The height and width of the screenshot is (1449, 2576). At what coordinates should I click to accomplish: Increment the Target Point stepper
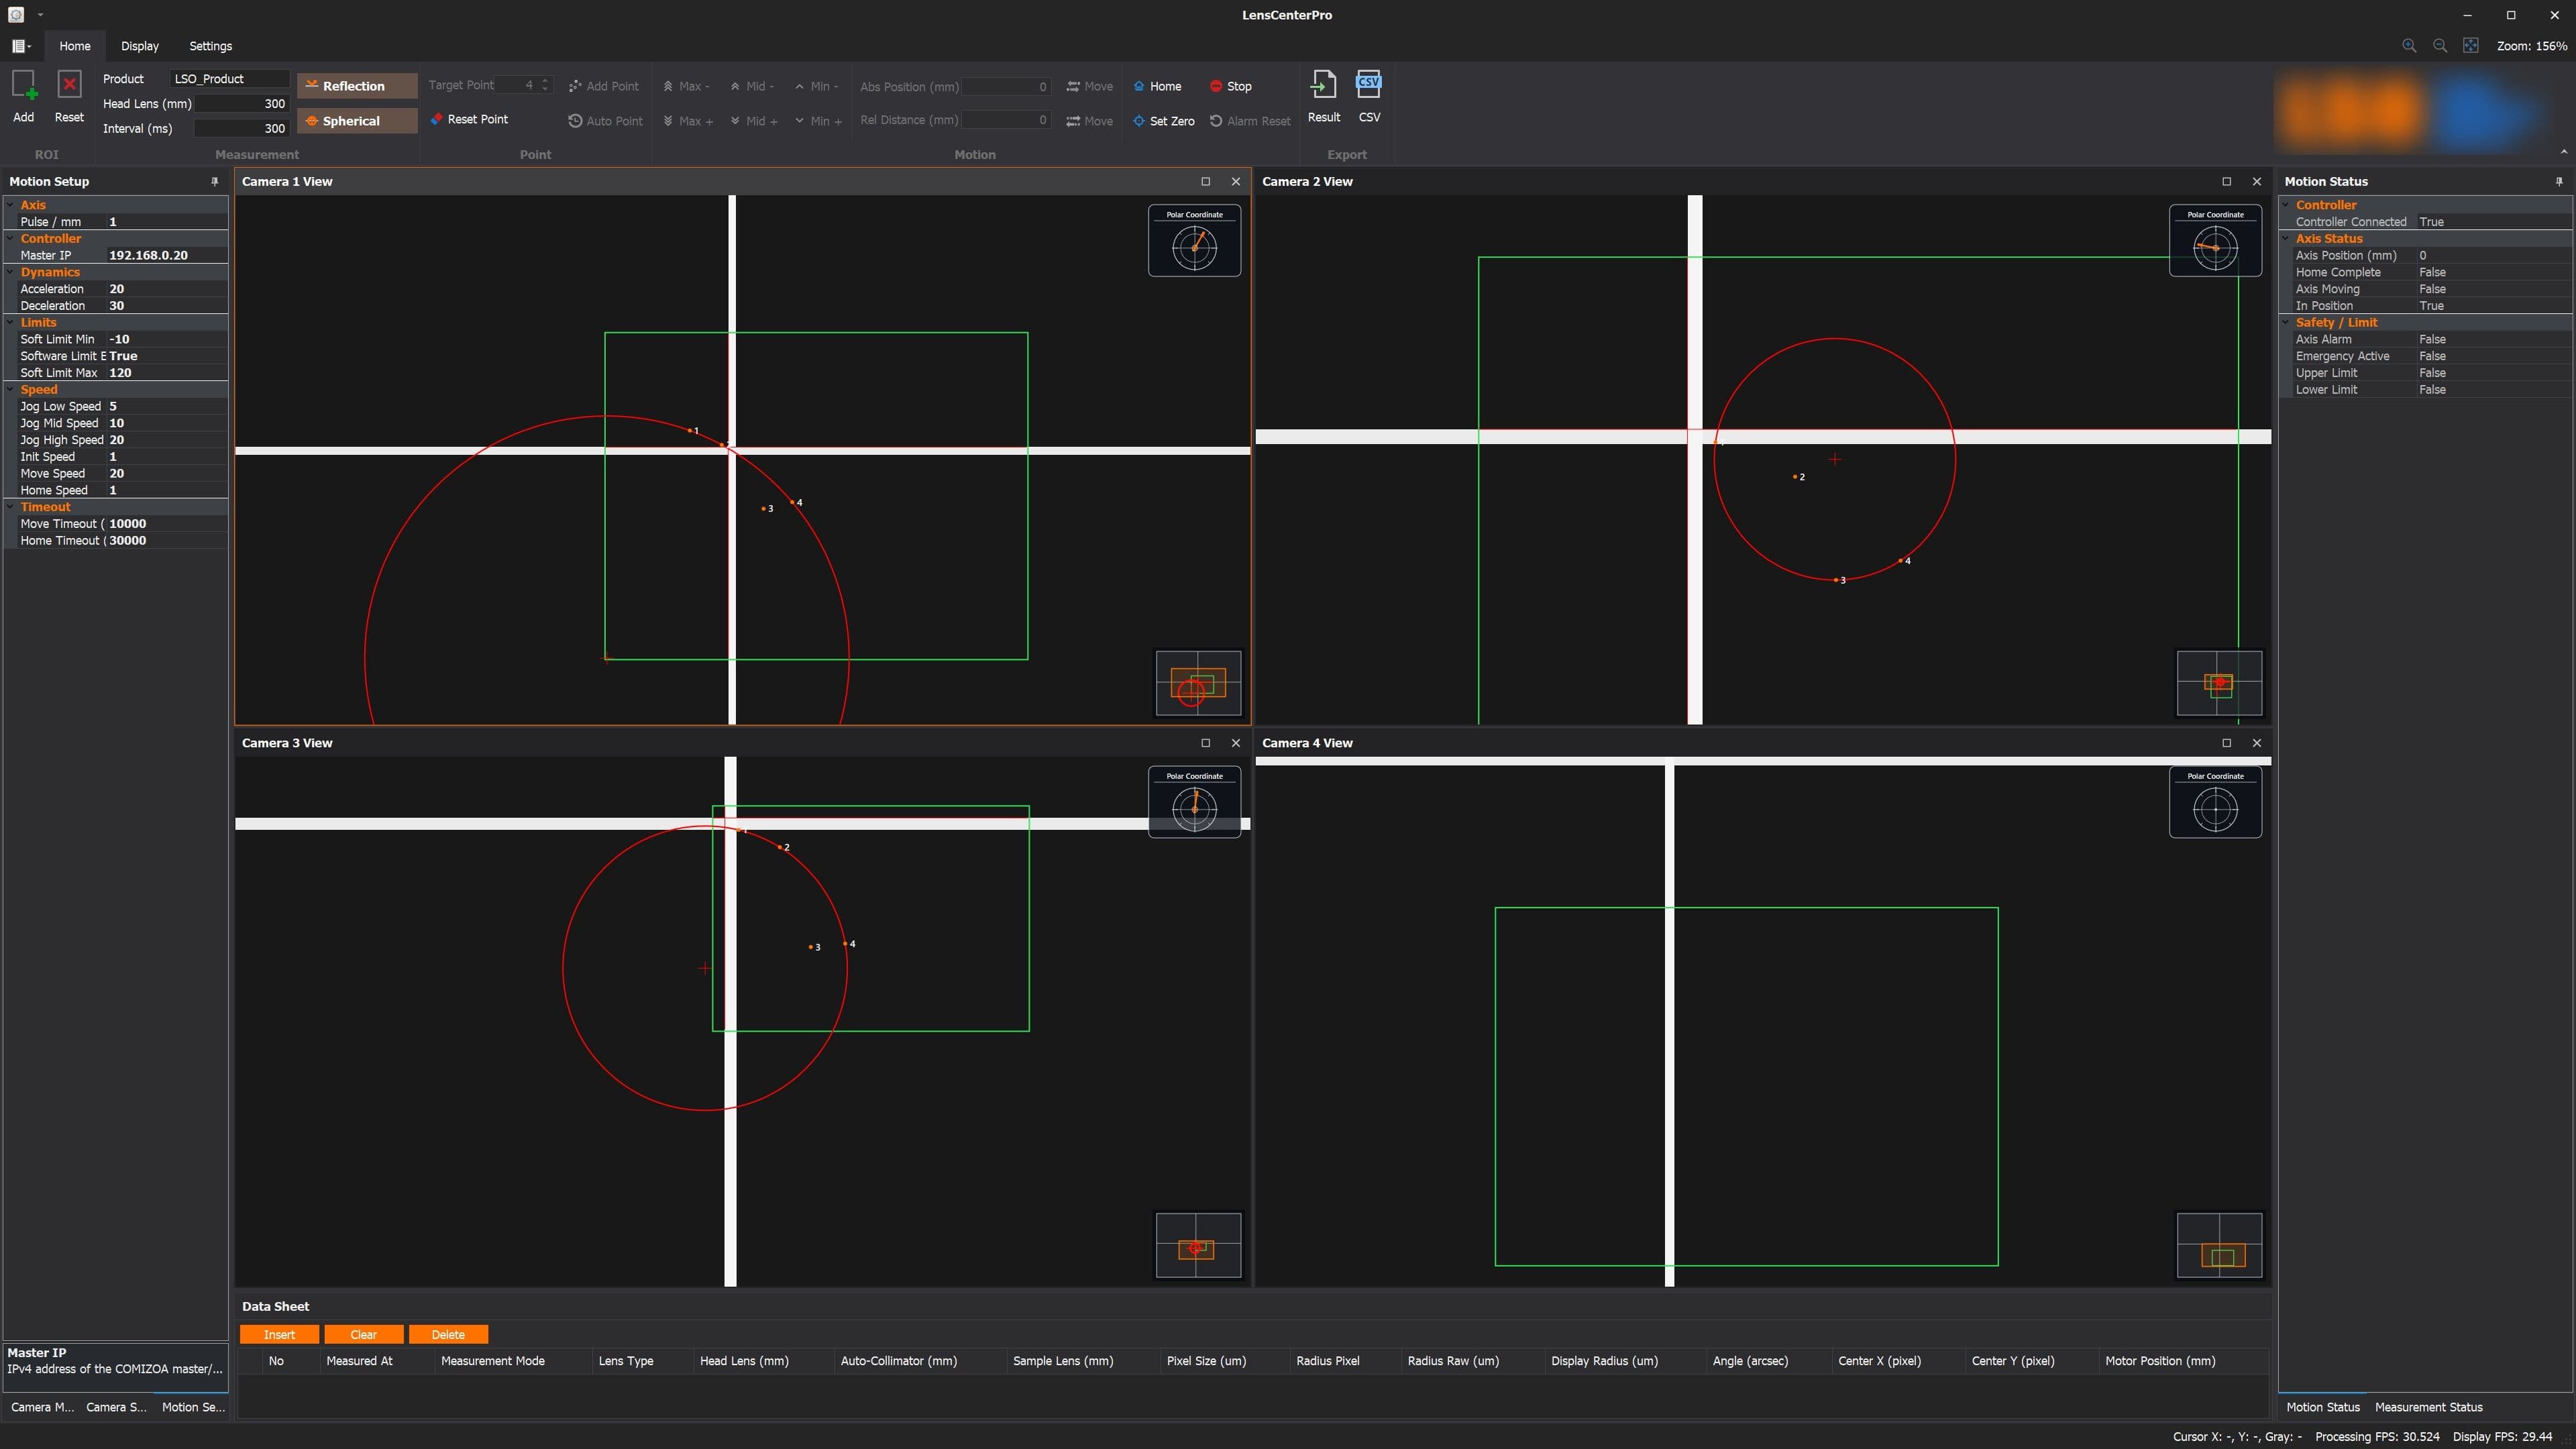[x=545, y=81]
